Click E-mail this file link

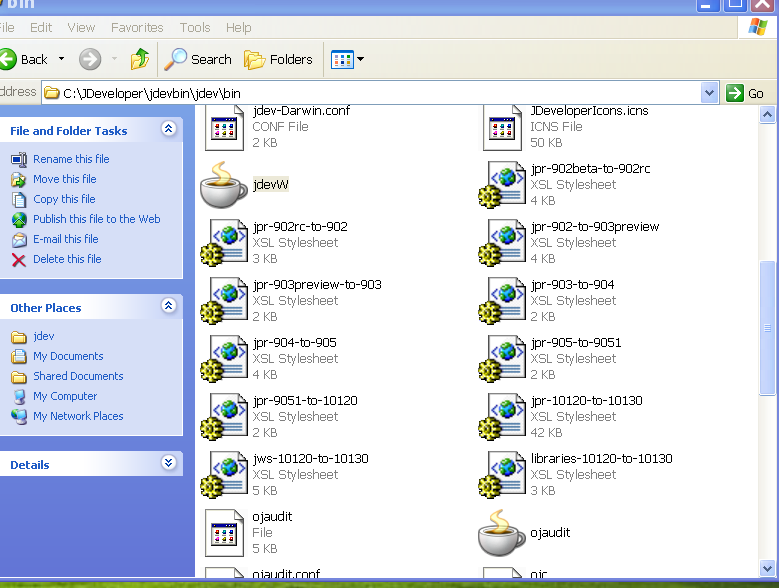click(x=66, y=239)
